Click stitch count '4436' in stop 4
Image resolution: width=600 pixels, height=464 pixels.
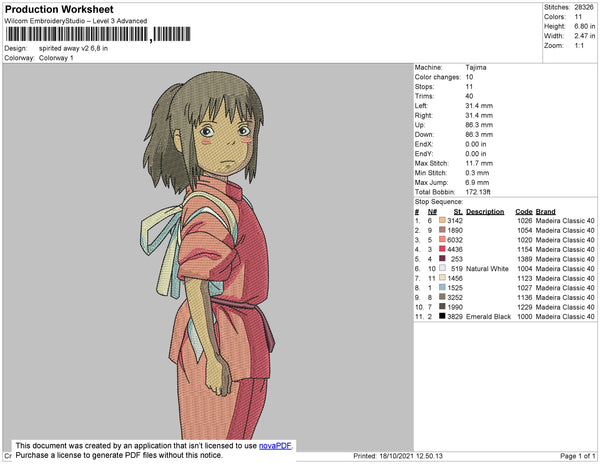point(455,249)
